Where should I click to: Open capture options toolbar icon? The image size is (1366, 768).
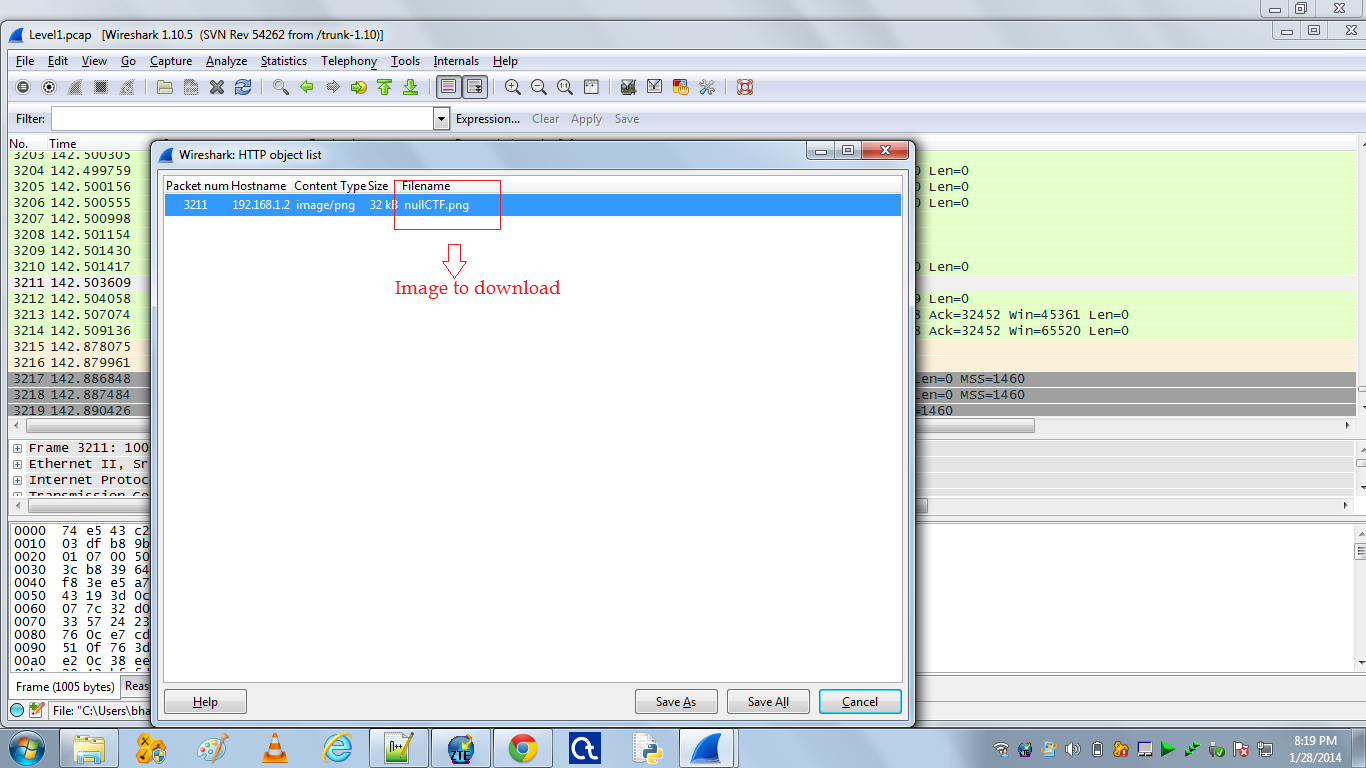point(49,87)
